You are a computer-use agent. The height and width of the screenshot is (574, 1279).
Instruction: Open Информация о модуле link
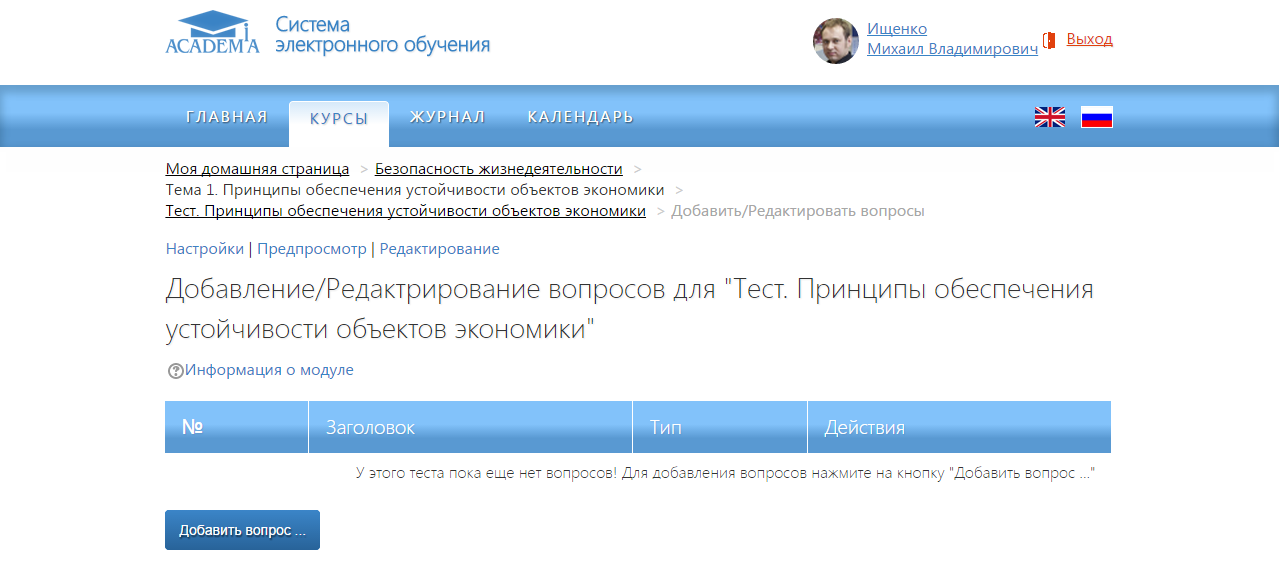pos(269,370)
